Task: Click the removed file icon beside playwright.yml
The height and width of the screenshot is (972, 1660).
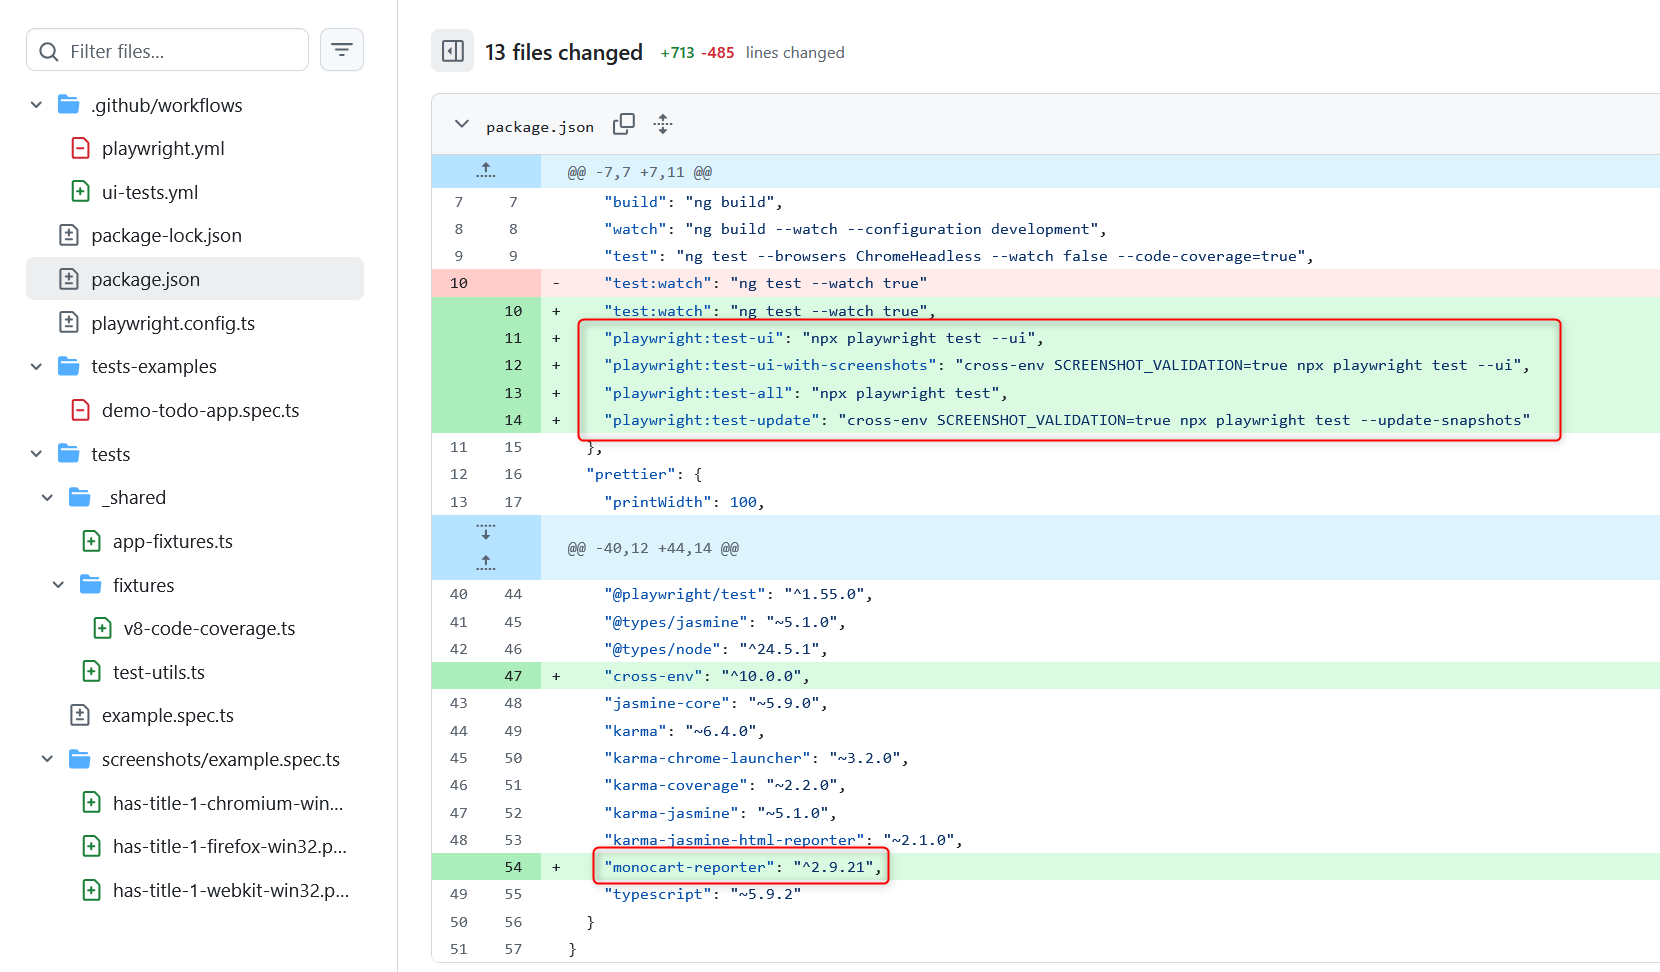Action: pyautogui.click(x=81, y=149)
